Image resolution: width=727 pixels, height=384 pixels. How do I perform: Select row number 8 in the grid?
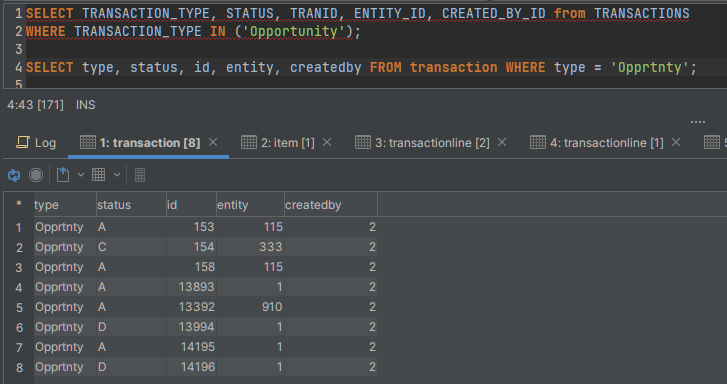(19, 367)
